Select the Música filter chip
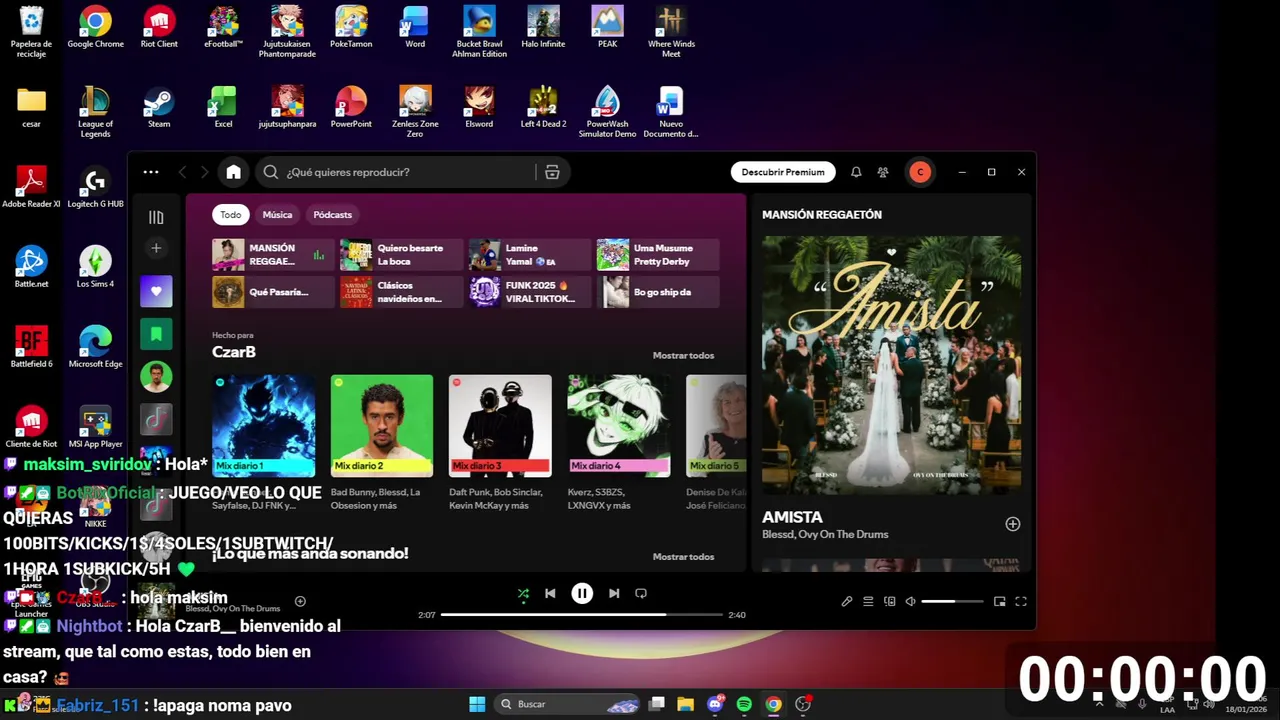This screenshot has width=1280, height=720. coord(277,215)
